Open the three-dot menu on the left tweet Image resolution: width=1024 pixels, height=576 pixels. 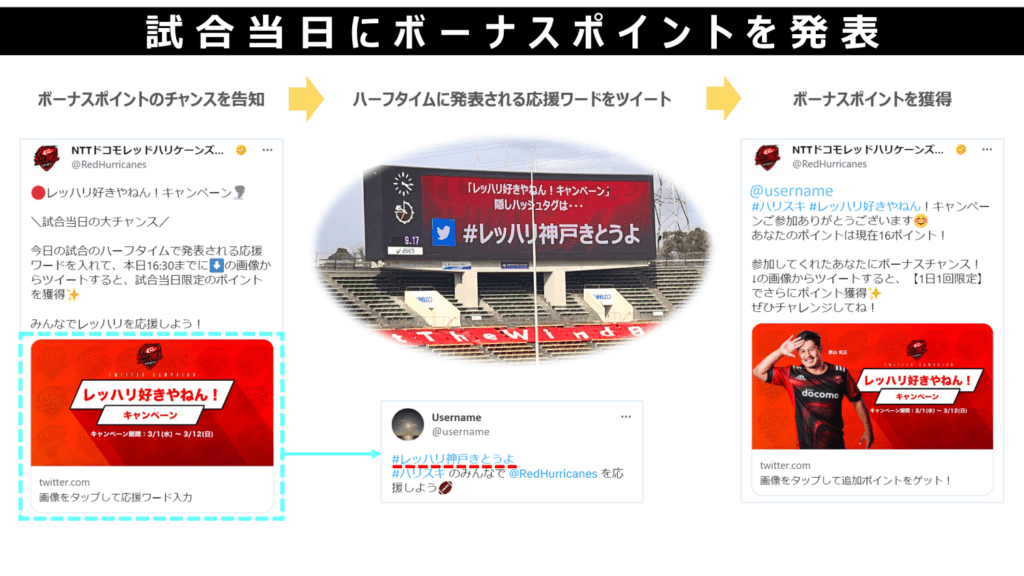point(267,150)
